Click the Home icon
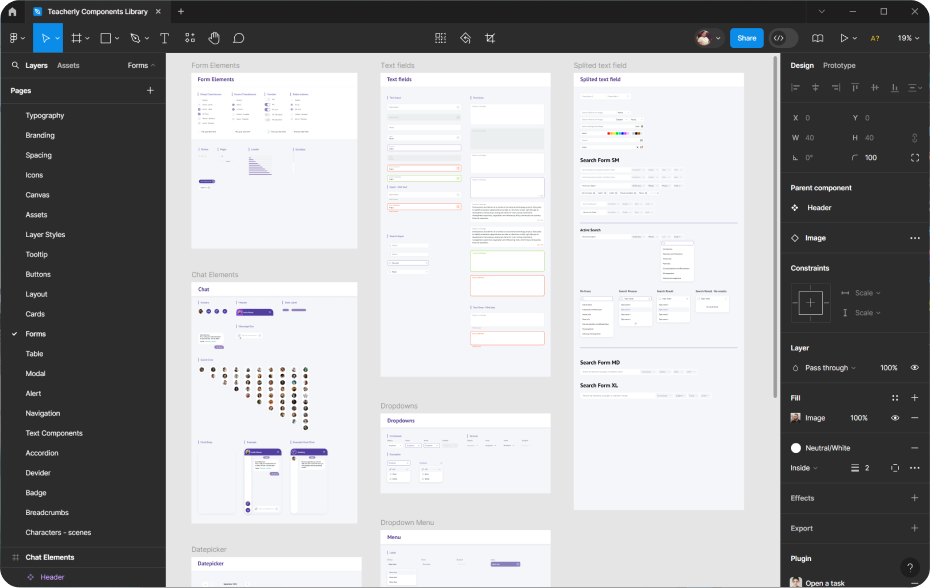 (12, 11)
